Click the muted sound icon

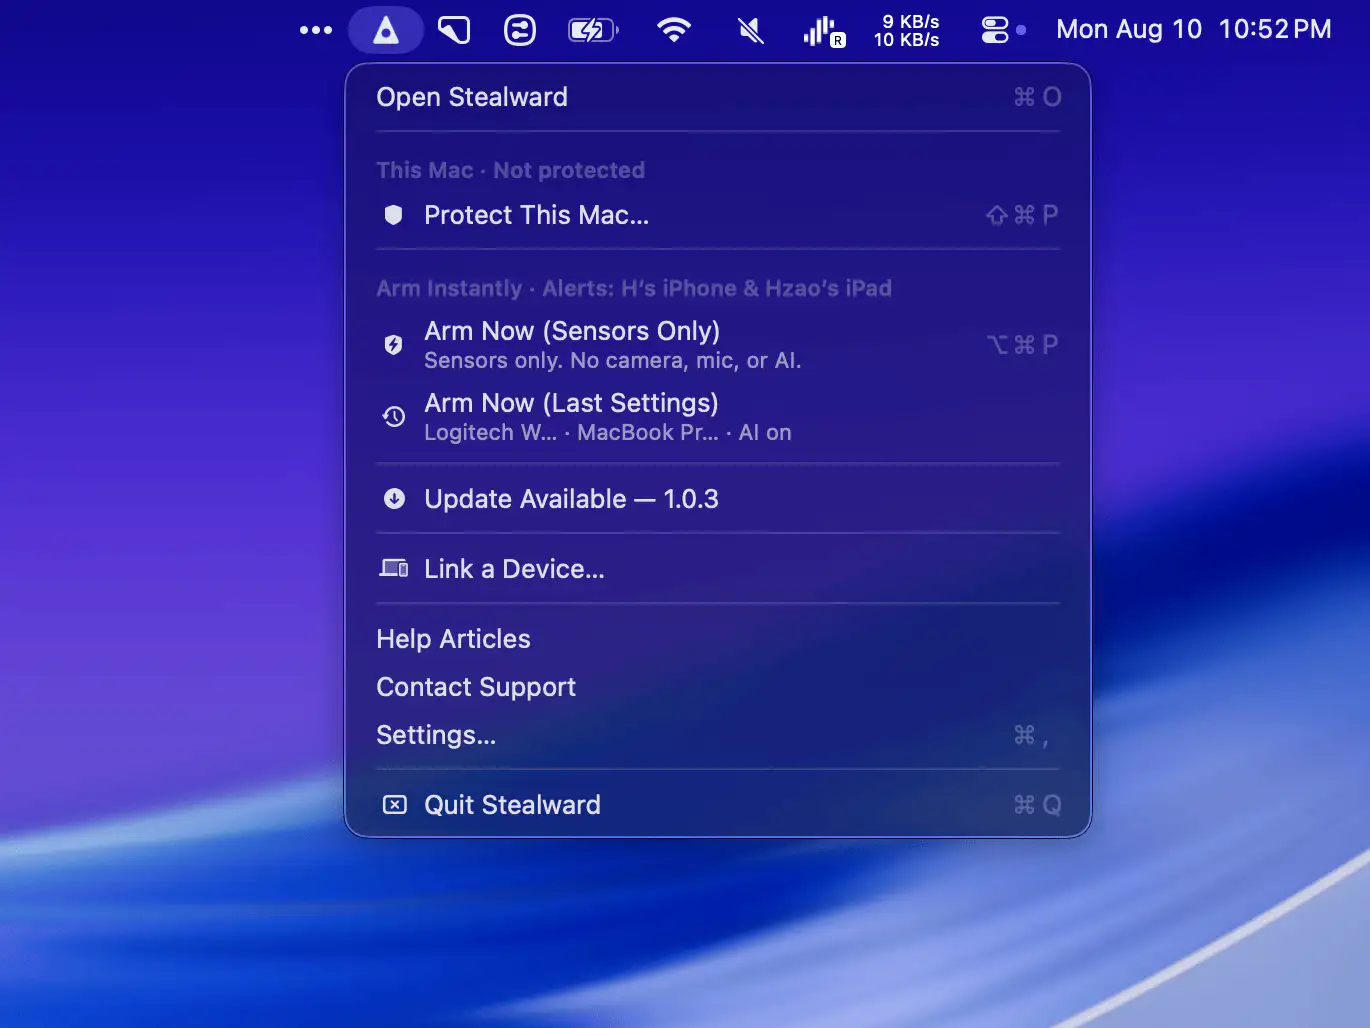coord(751,30)
